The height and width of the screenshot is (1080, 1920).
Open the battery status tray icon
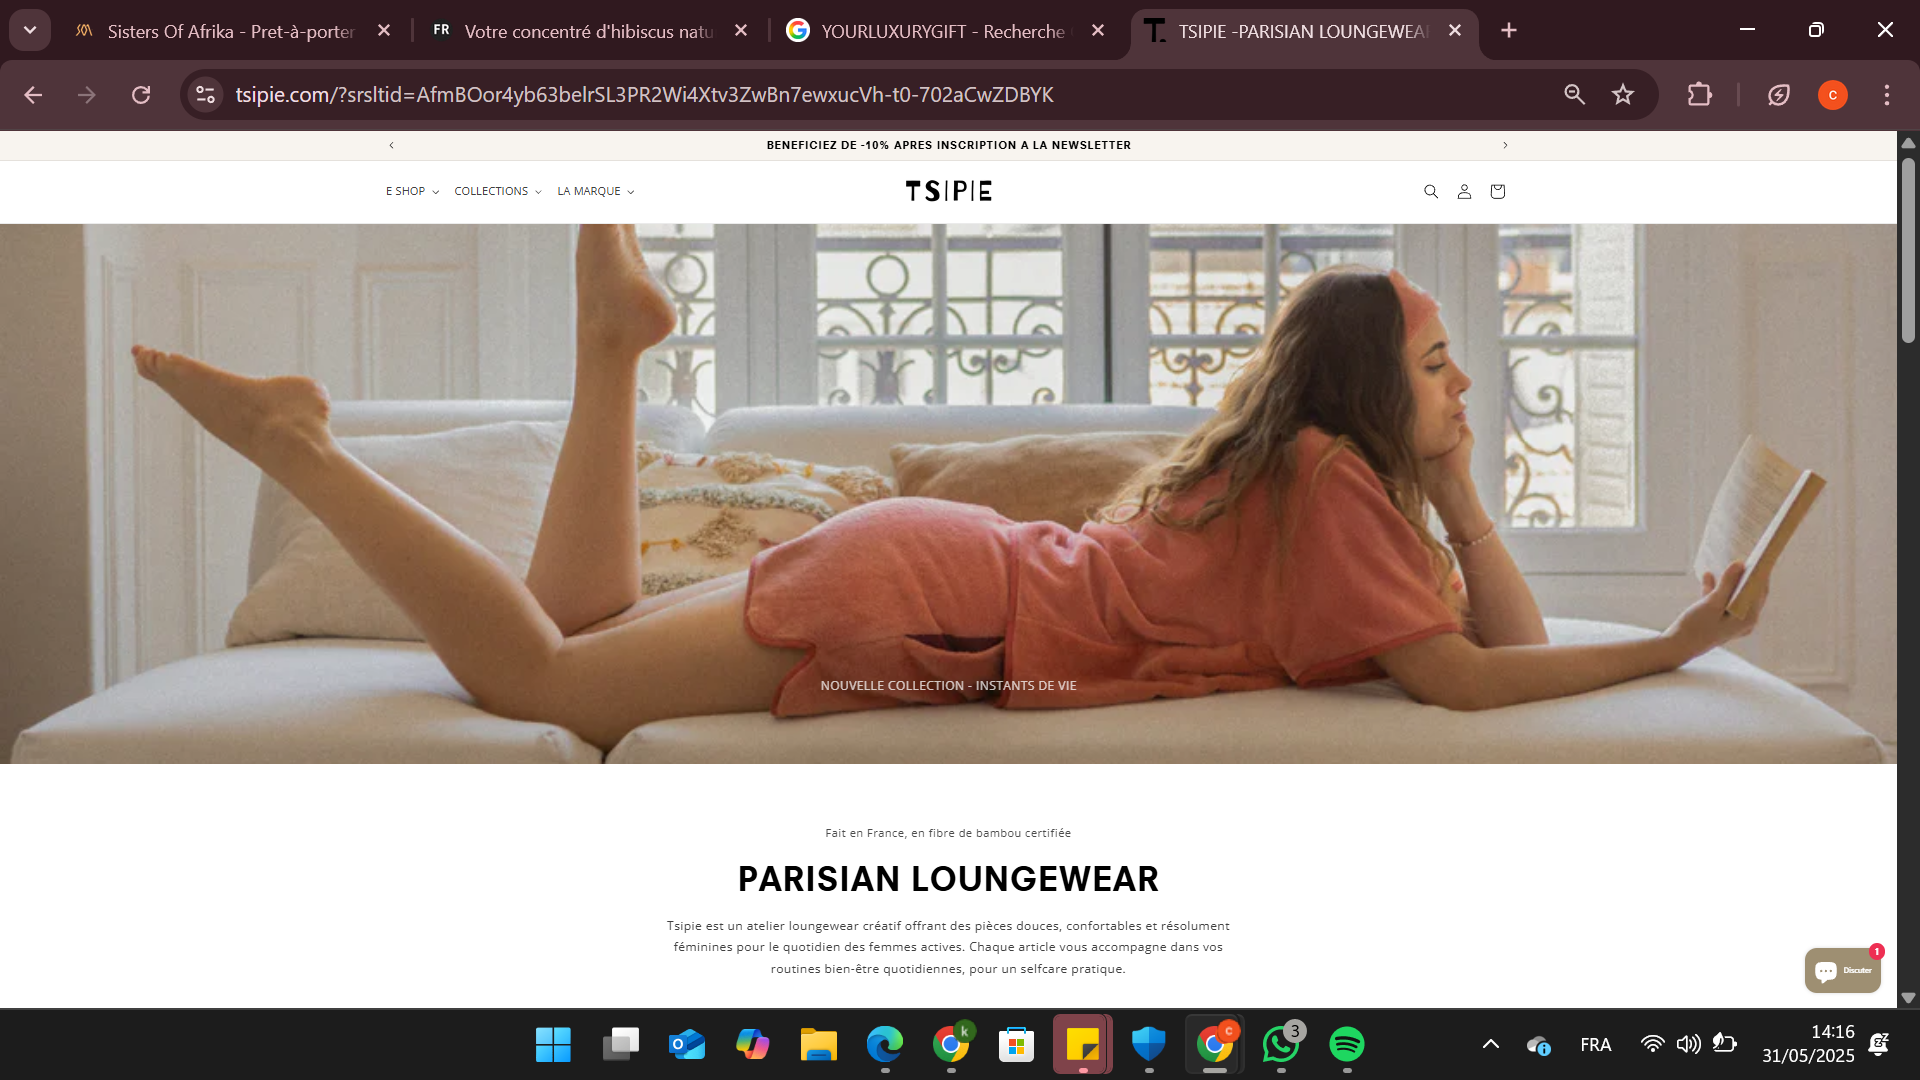point(1725,1045)
